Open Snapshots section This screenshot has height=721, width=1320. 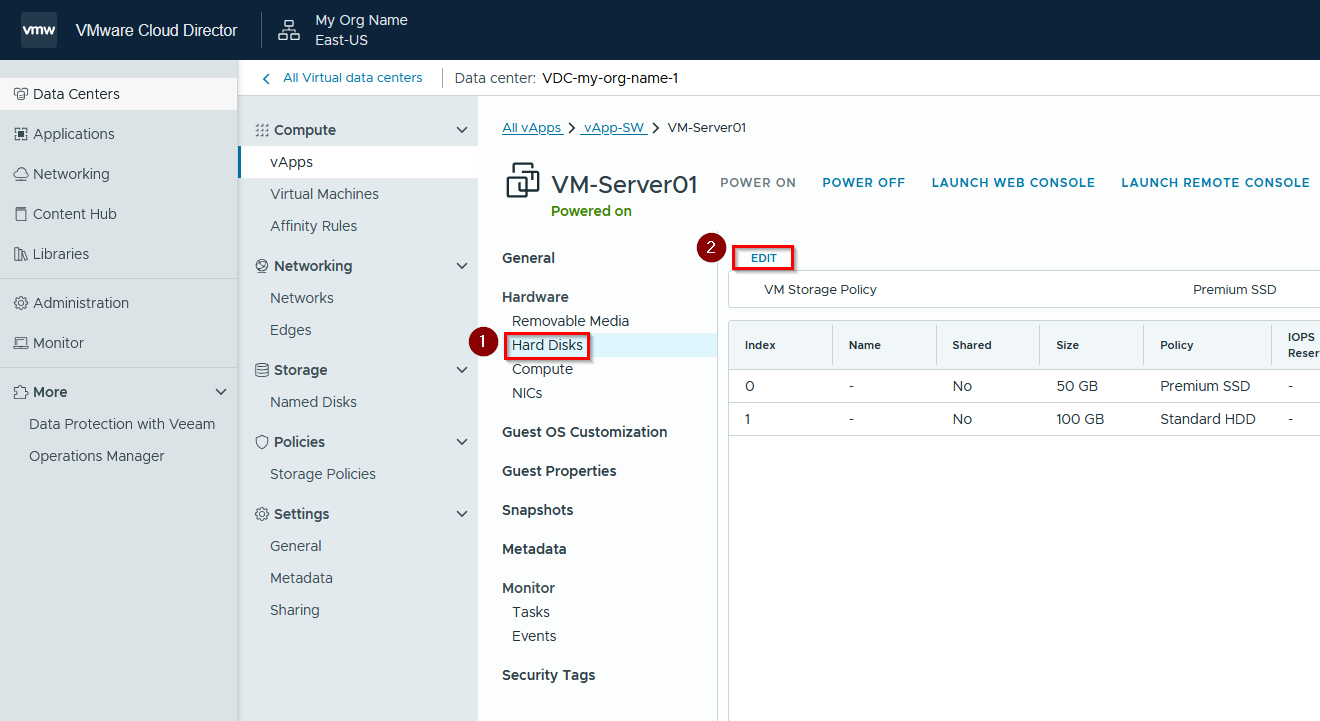click(x=537, y=510)
